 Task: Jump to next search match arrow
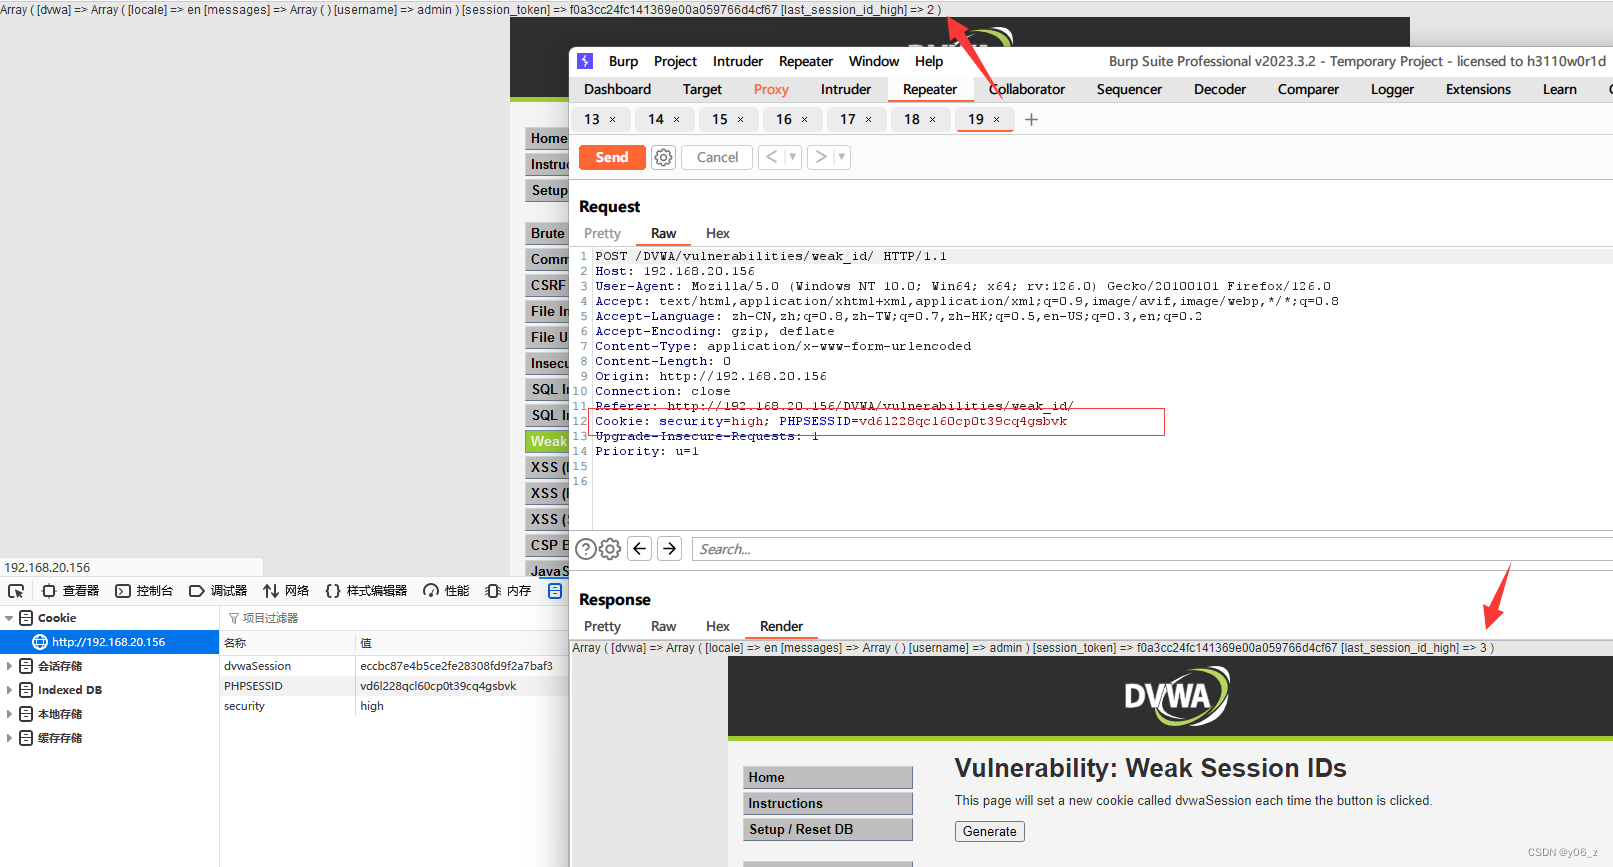[x=670, y=548]
